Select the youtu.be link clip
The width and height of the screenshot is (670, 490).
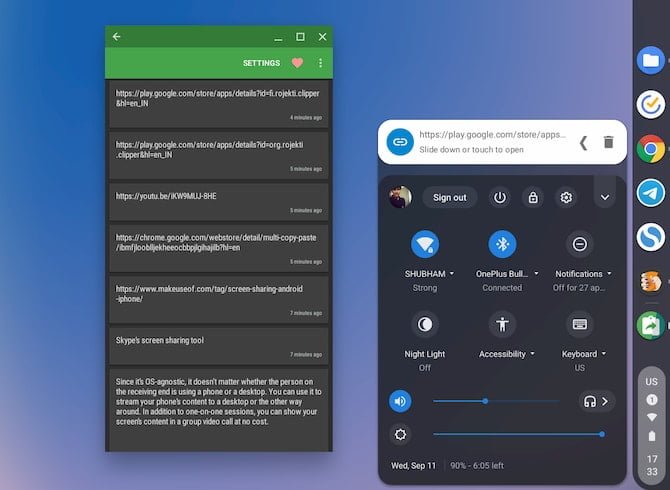(x=218, y=202)
